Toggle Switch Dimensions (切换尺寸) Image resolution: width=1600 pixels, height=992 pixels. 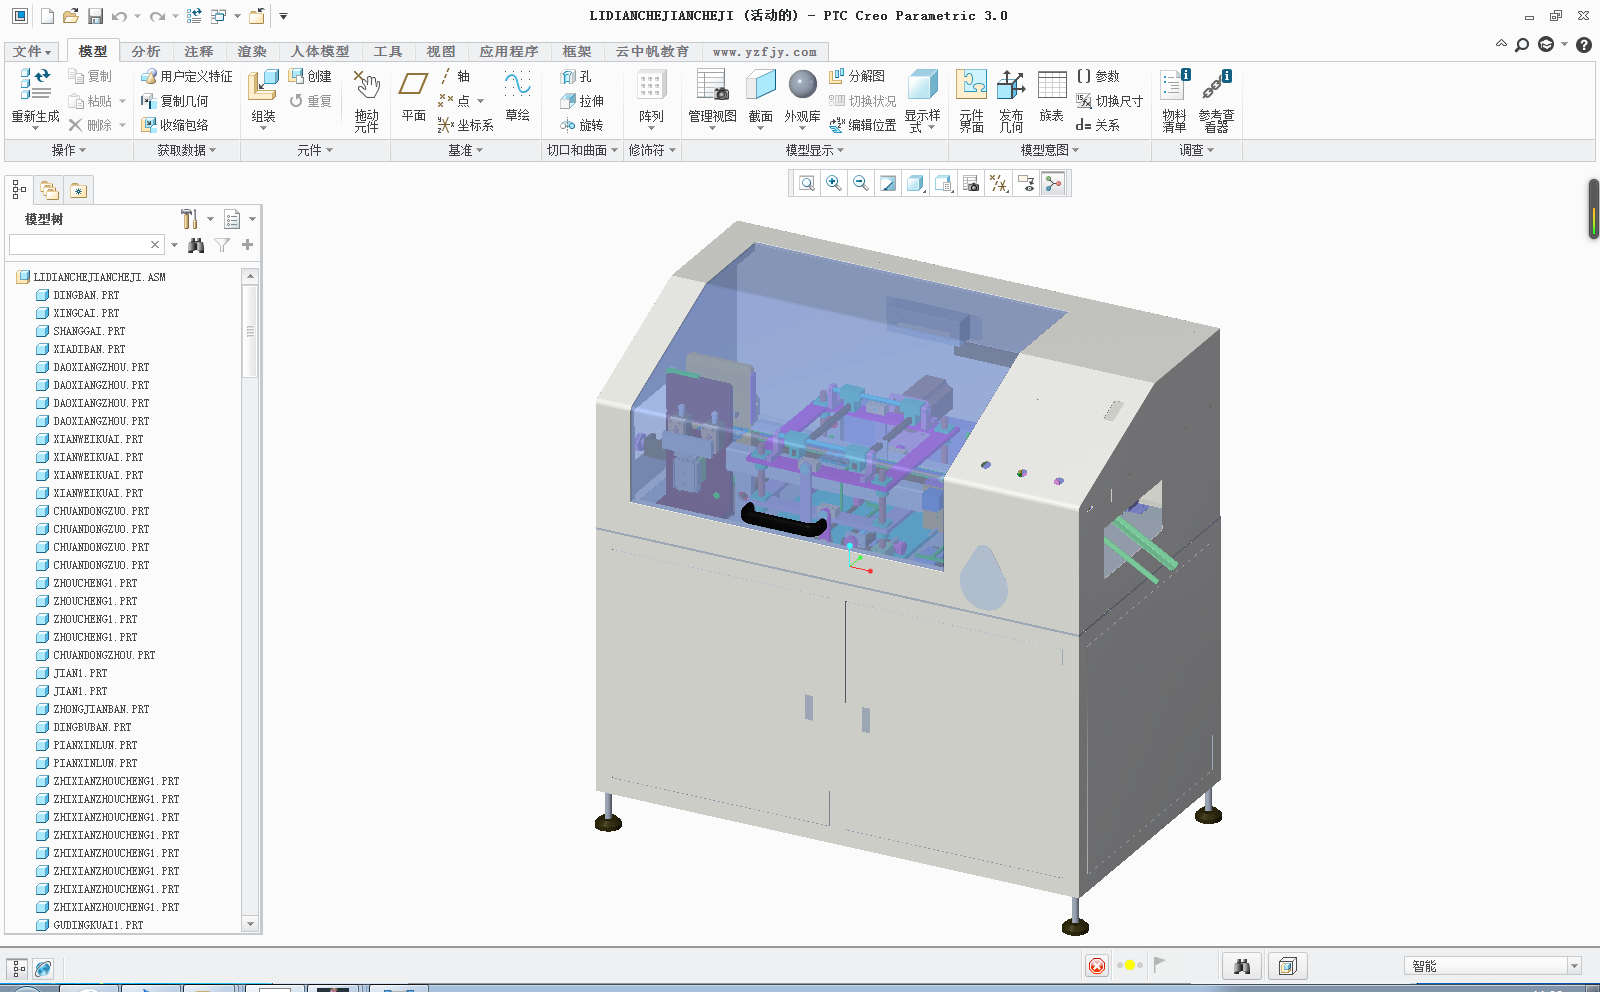[1109, 101]
